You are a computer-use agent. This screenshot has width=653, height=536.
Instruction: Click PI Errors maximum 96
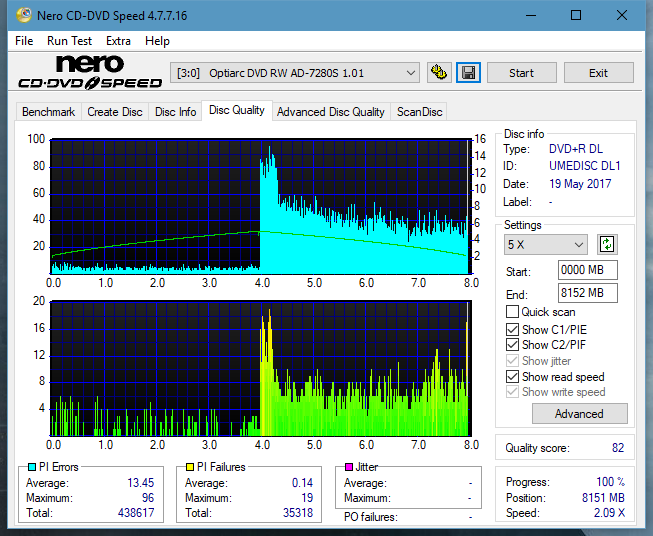[x=148, y=497]
